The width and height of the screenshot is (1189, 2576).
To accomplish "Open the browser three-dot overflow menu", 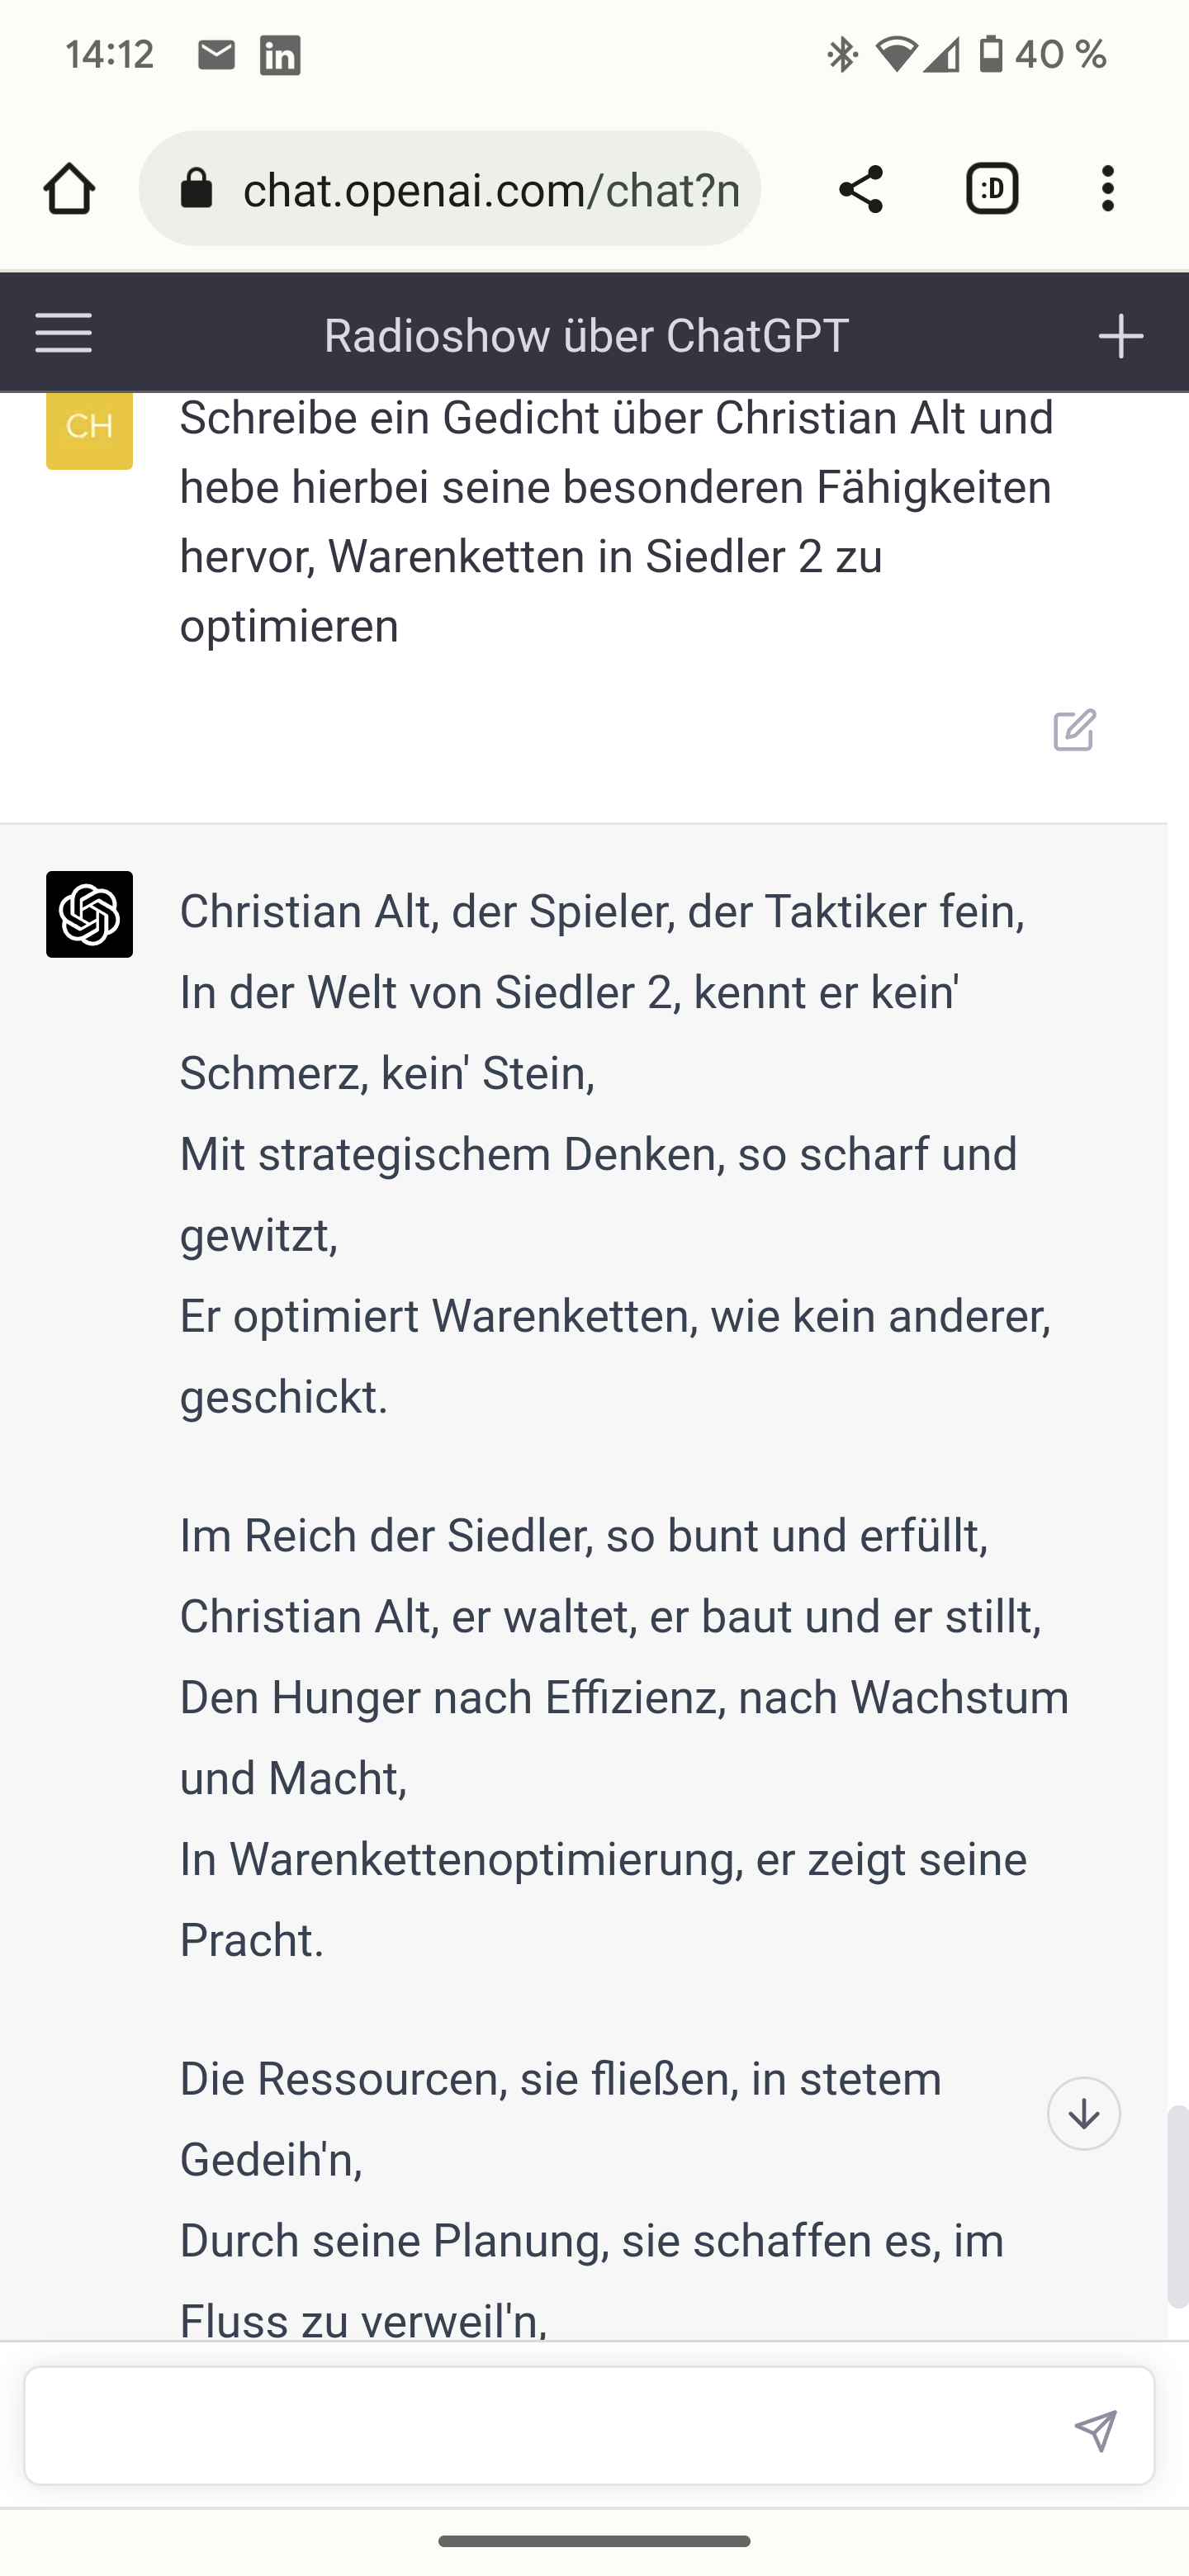I will pos(1107,189).
